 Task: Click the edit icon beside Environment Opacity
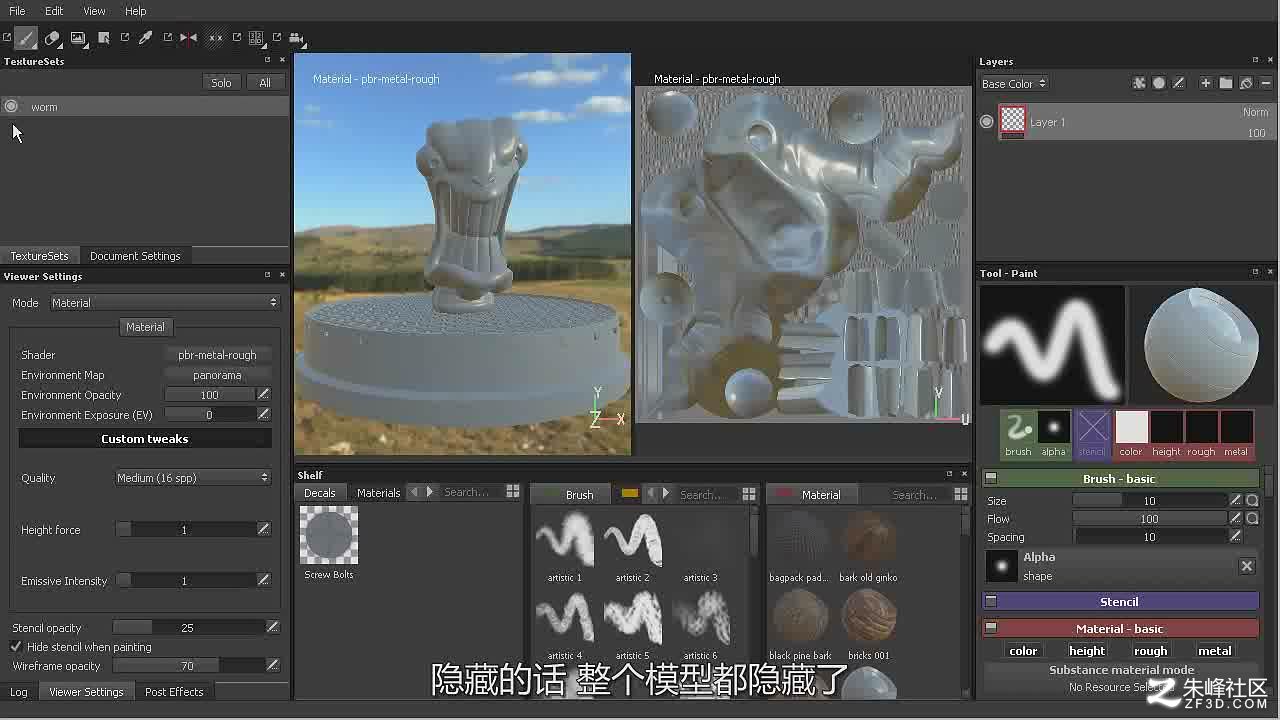(x=264, y=394)
